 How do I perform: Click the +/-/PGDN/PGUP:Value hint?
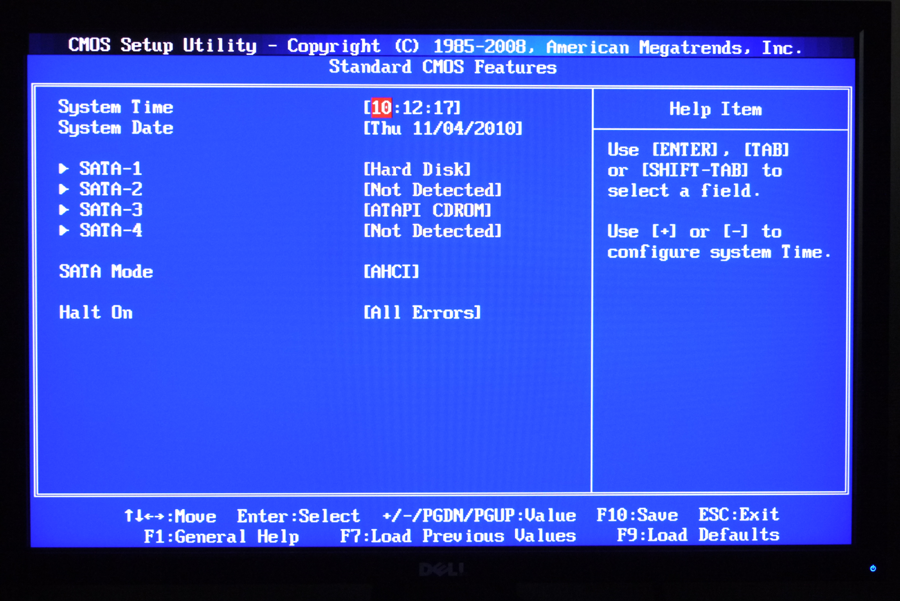tap(479, 515)
